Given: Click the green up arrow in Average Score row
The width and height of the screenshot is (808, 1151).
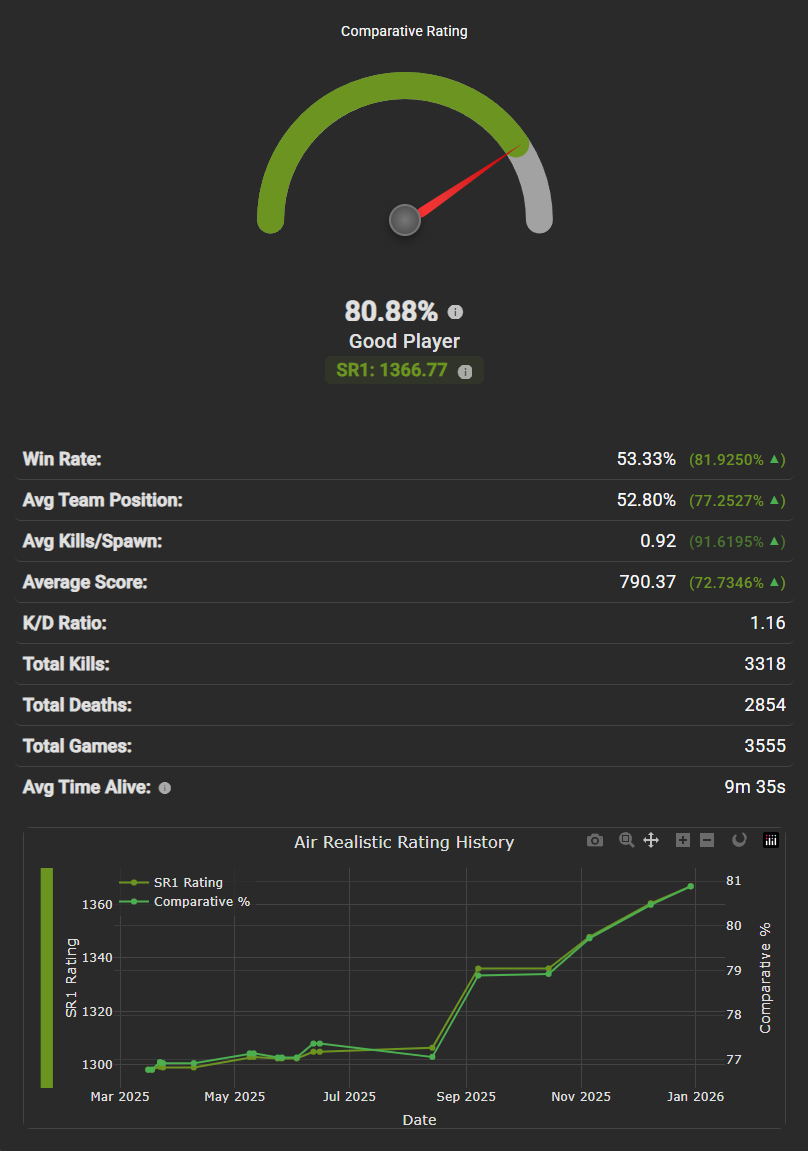Looking at the screenshot, I should click(774, 583).
